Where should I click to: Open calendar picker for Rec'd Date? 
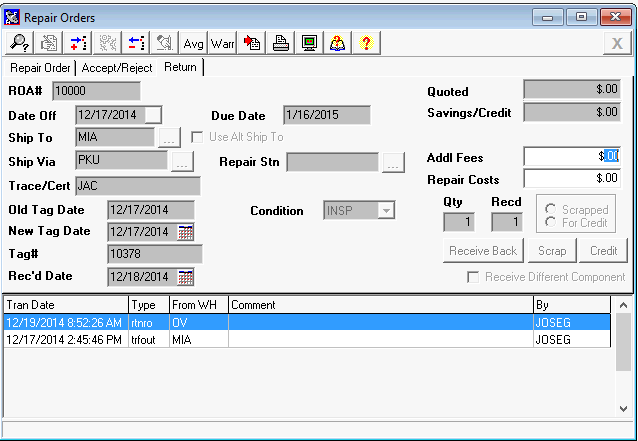[x=185, y=277]
